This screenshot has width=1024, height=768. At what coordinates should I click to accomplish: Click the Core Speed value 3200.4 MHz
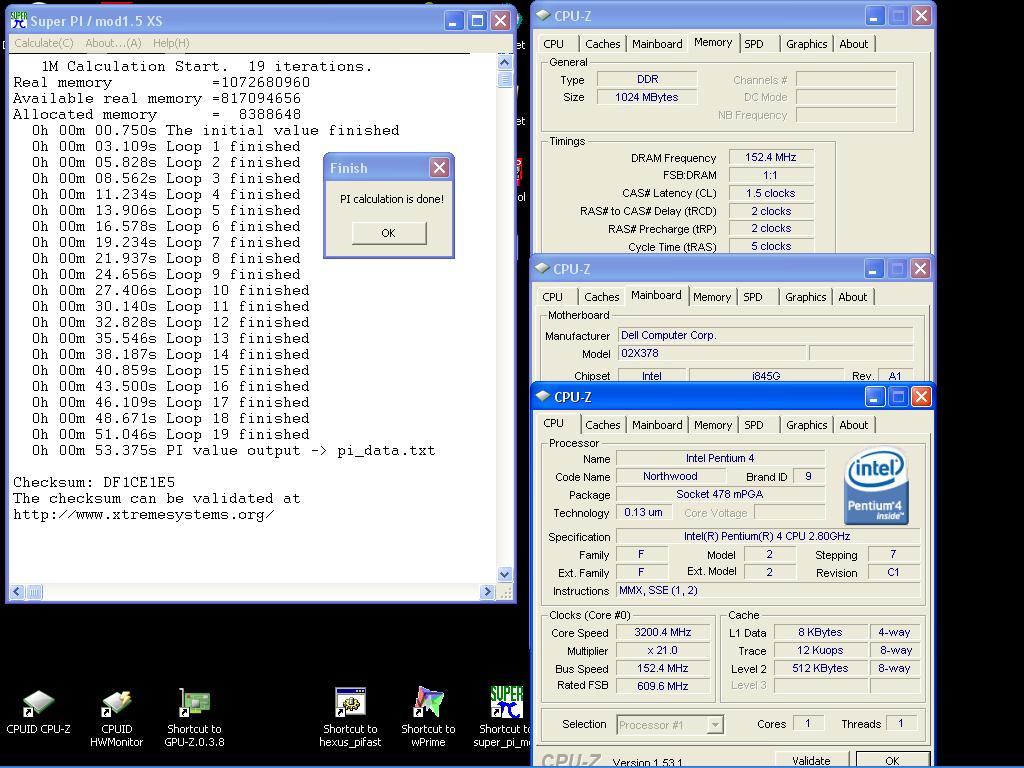pos(663,632)
